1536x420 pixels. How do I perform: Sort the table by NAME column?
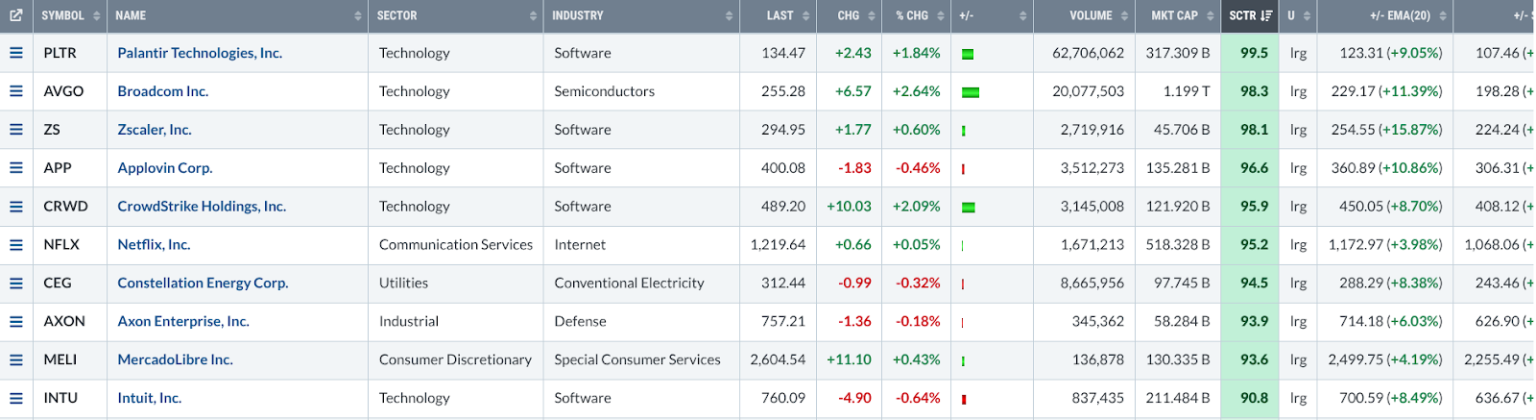238,16
